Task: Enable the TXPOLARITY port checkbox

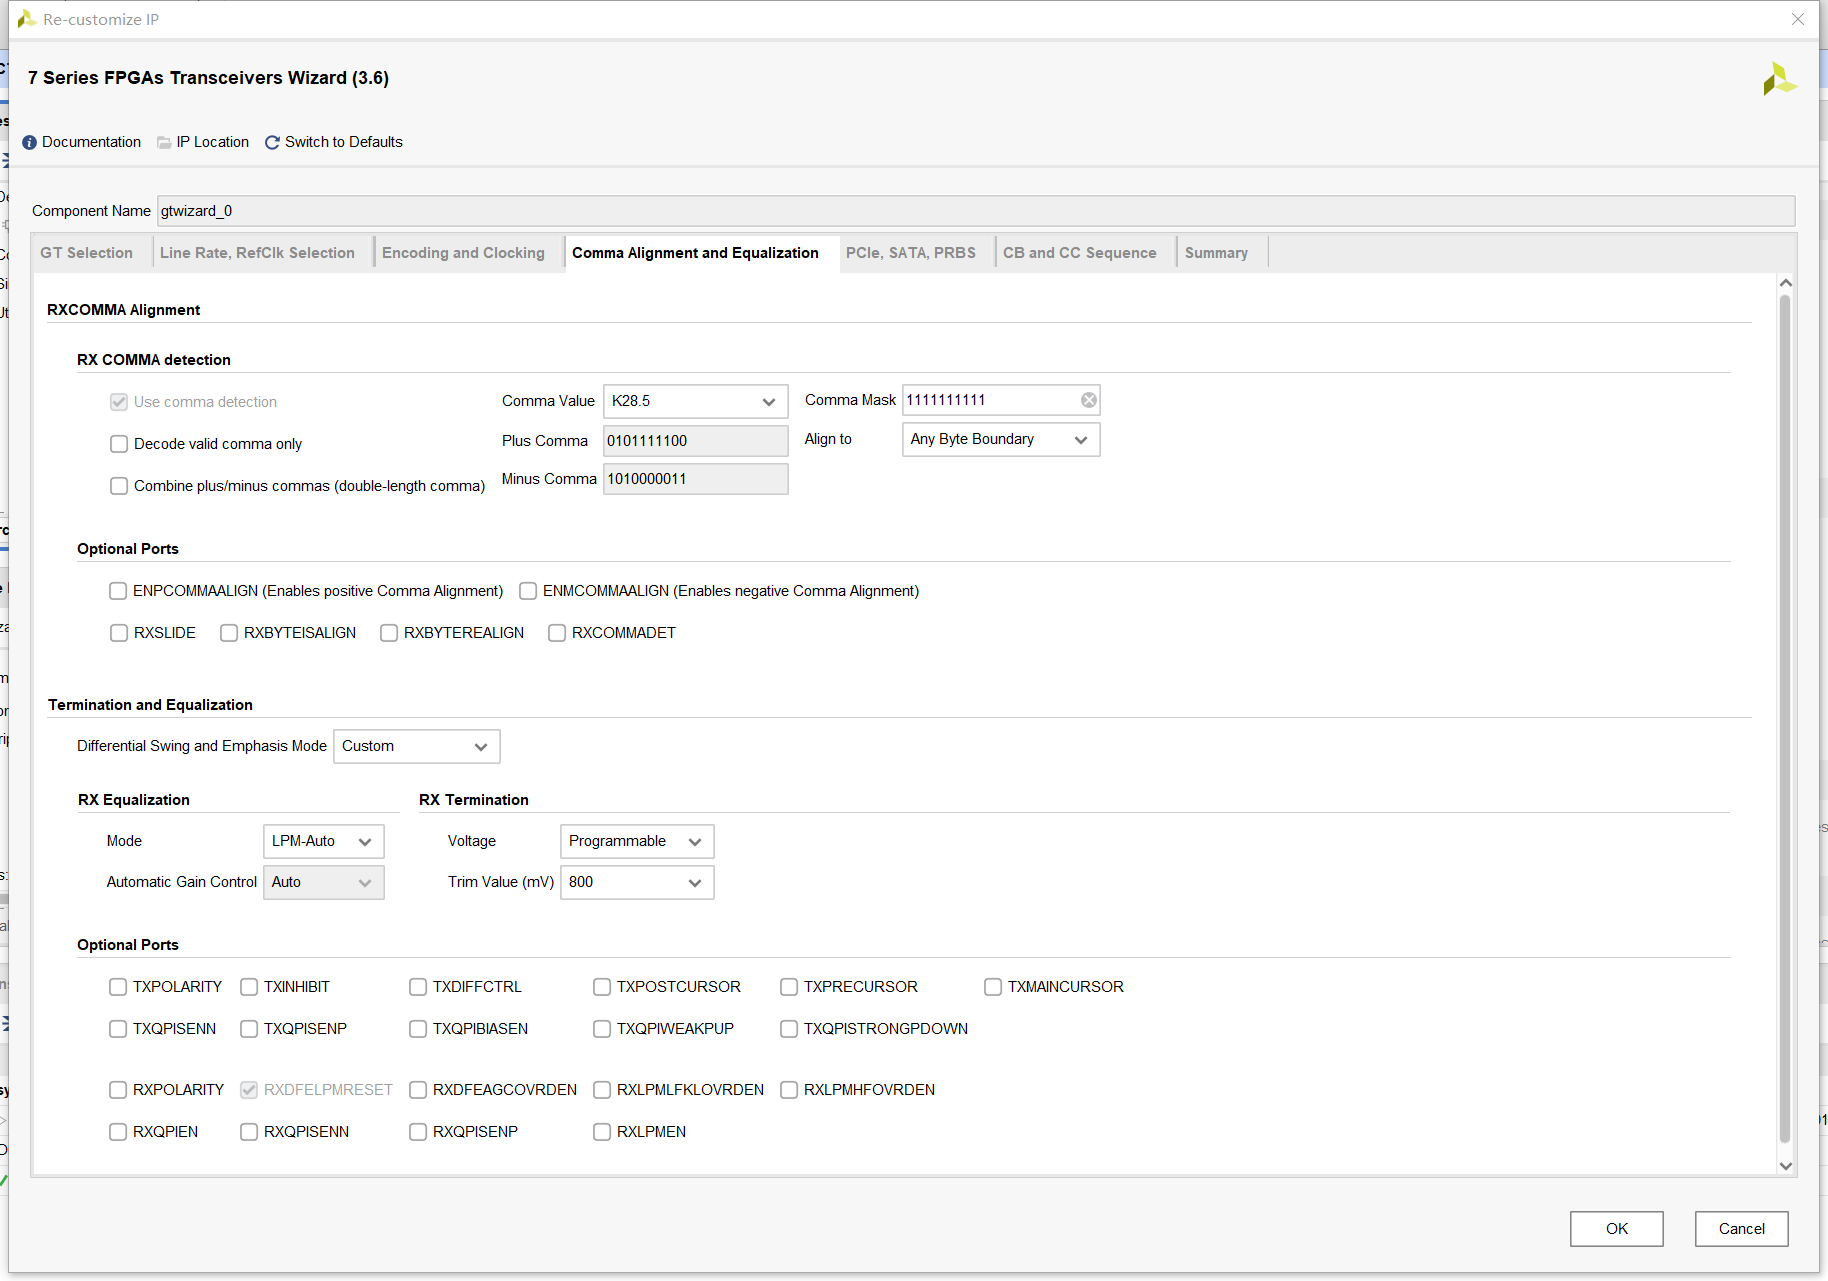Action: pos(118,987)
